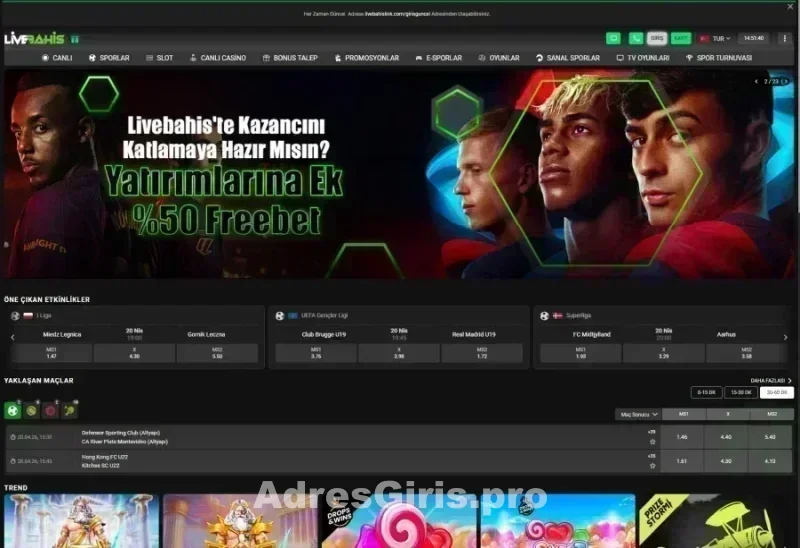Bet MS2 on Aarhus
This screenshot has width=800, height=548.
click(746, 353)
